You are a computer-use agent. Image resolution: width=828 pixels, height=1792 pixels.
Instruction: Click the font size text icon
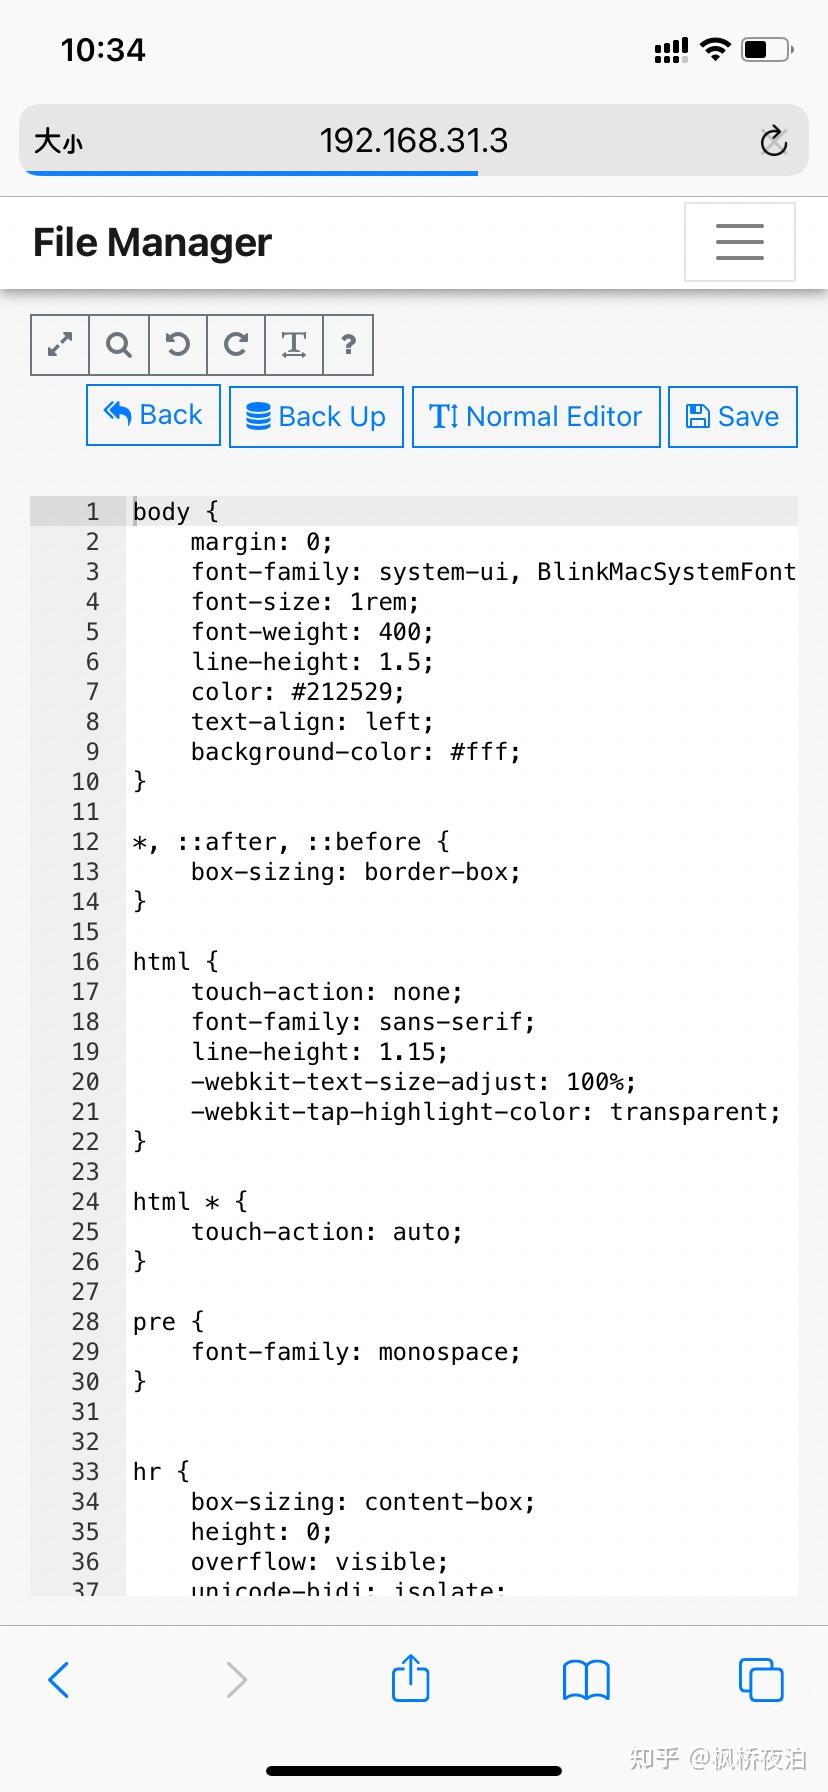pyautogui.click(x=293, y=345)
